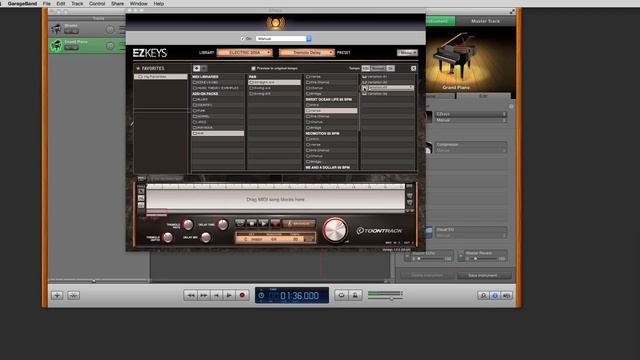
Task: Open the GarageBand application menu
Action: 22,3
